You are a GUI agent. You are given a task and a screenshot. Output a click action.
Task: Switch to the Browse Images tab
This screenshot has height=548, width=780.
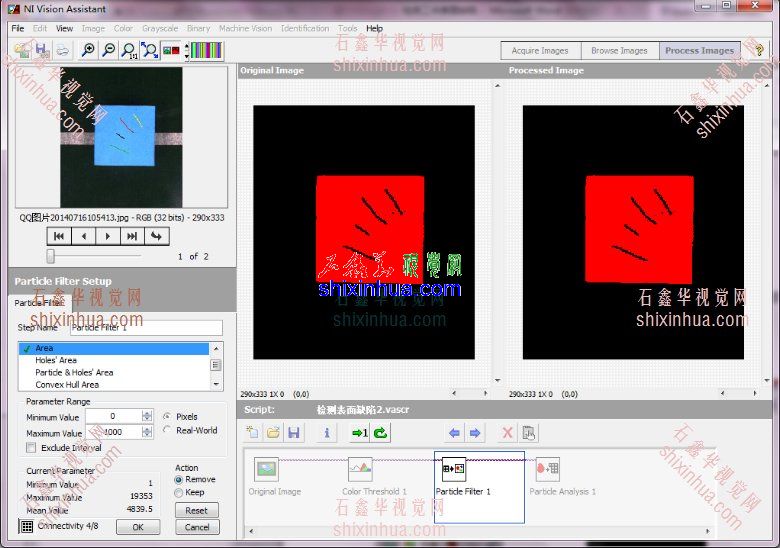[x=619, y=50]
